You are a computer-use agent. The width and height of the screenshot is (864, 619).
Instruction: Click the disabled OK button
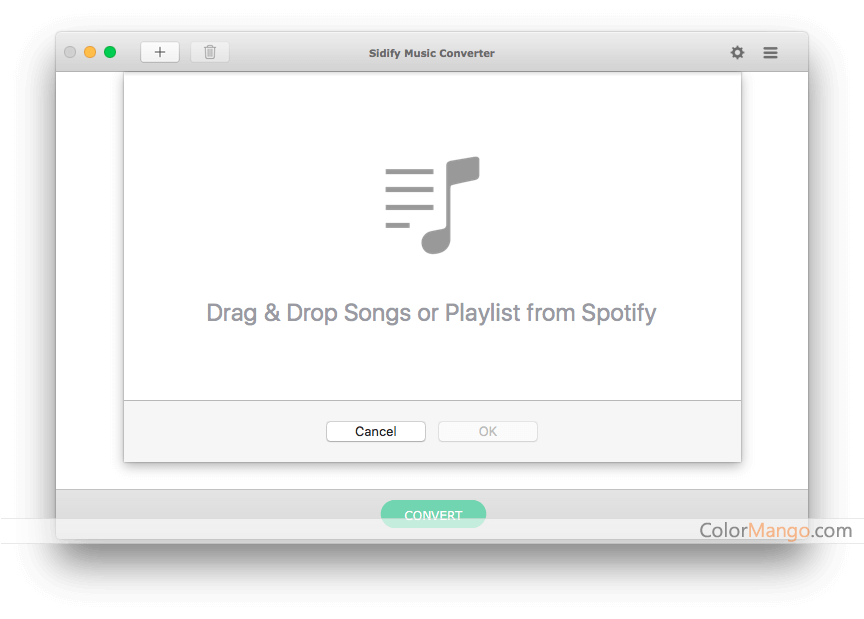click(x=488, y=432)
